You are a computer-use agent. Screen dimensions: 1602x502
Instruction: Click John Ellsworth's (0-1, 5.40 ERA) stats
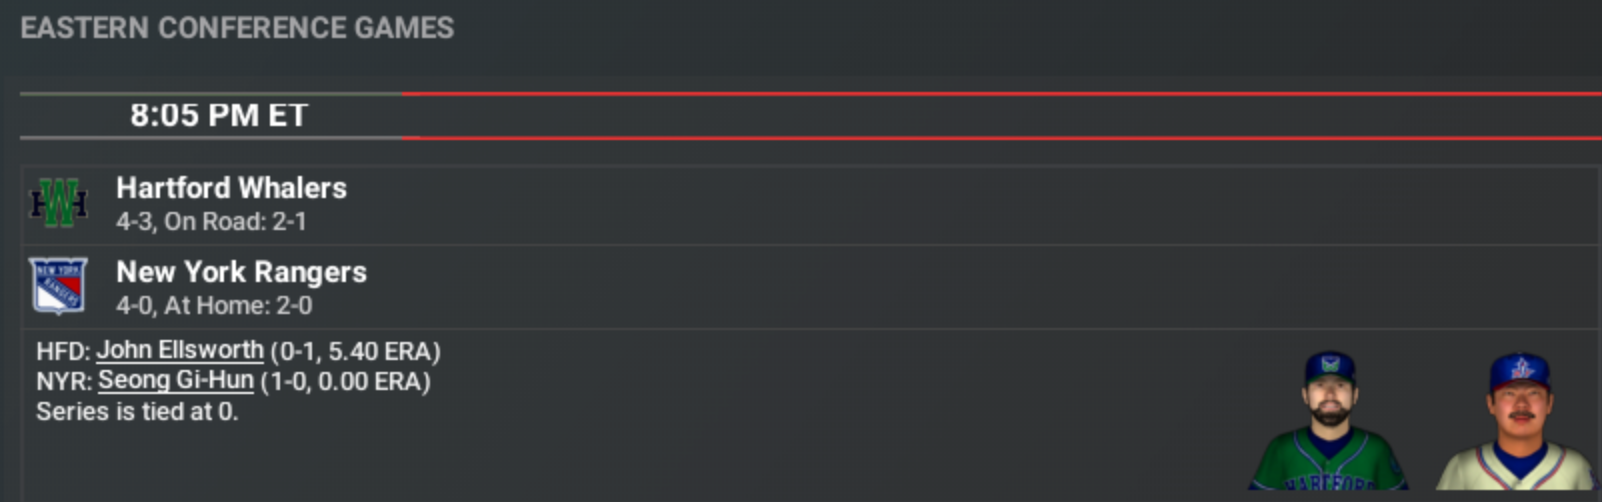[x=355, y=351]
